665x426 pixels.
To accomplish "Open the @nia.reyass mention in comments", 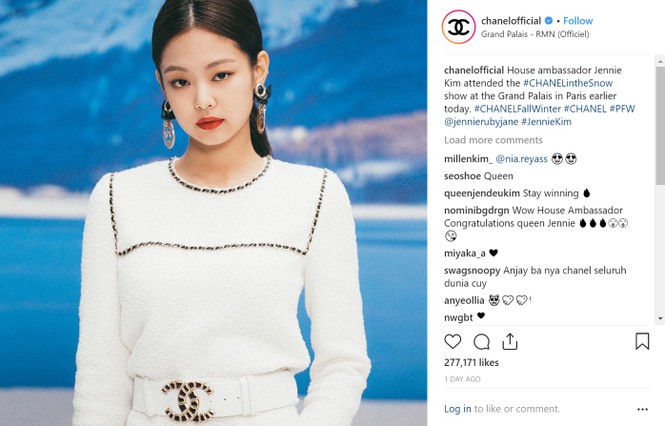I will tap(521, 159).
